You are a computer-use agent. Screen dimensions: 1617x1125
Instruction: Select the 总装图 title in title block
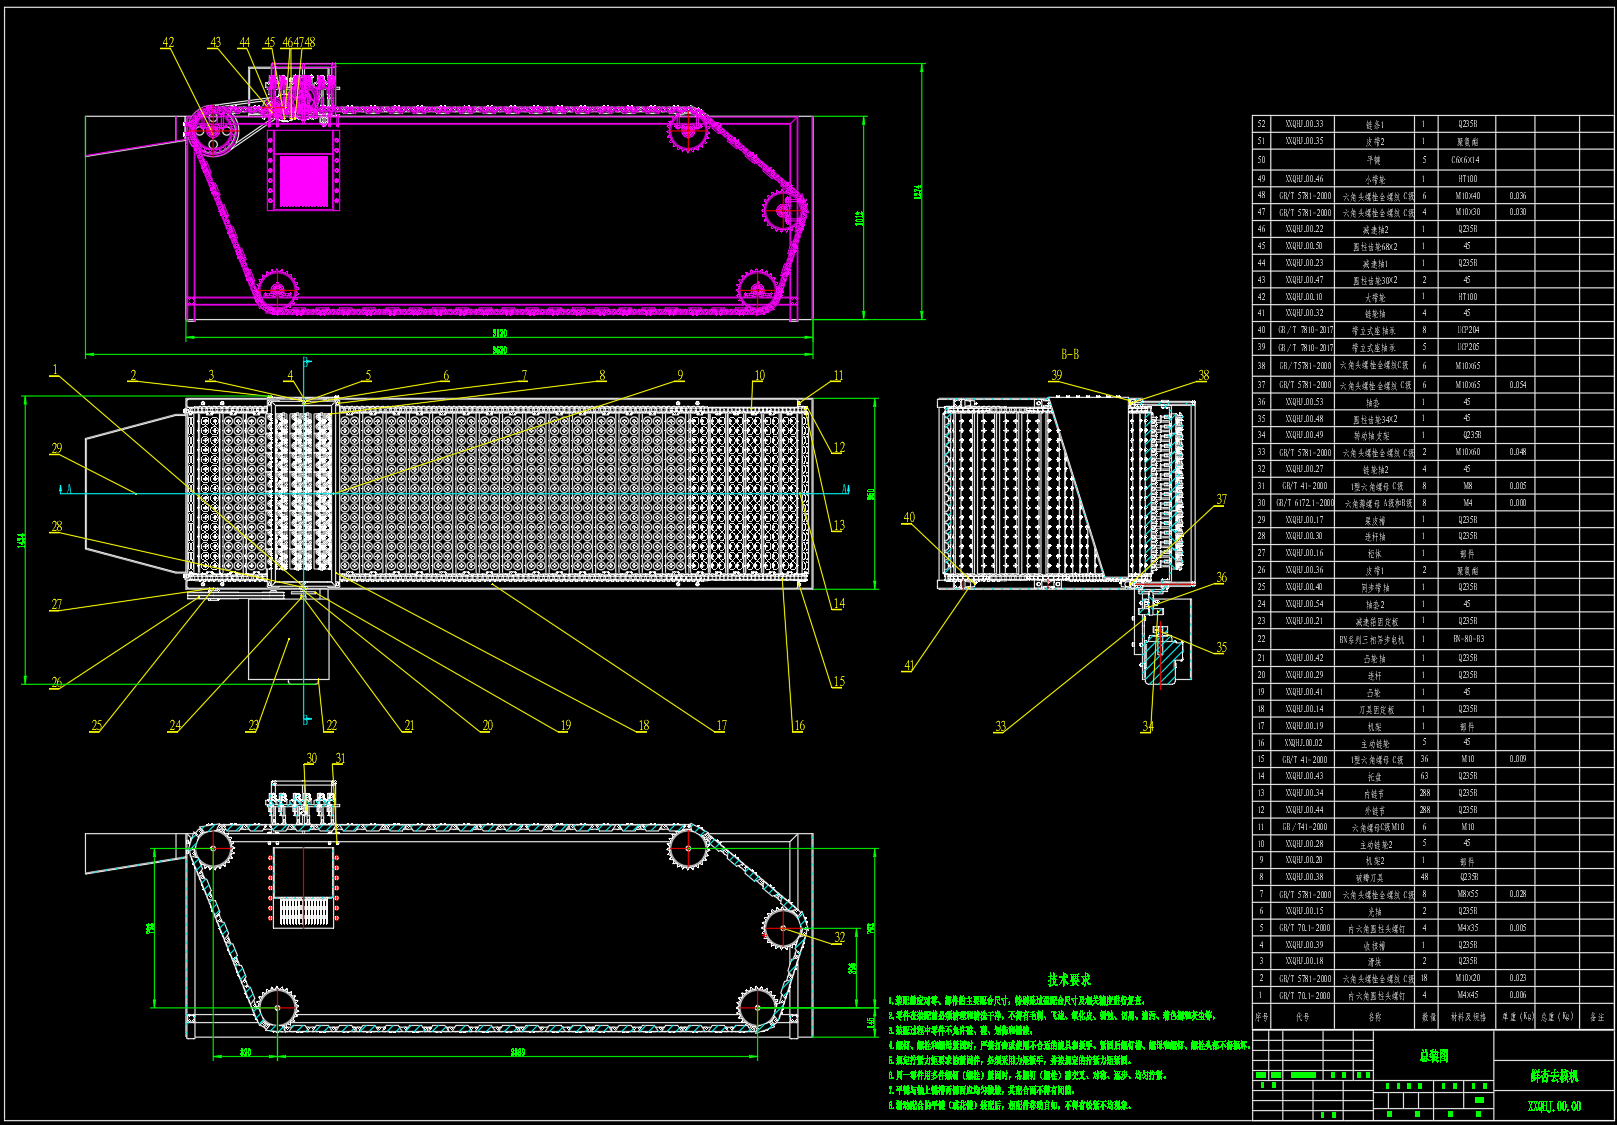[x=1433, y=1056]
